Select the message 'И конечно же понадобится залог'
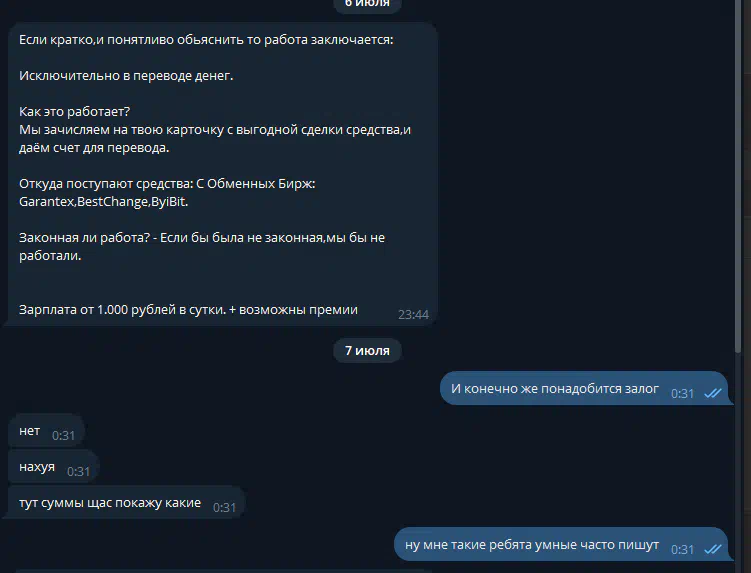 [x=584, y=389]
